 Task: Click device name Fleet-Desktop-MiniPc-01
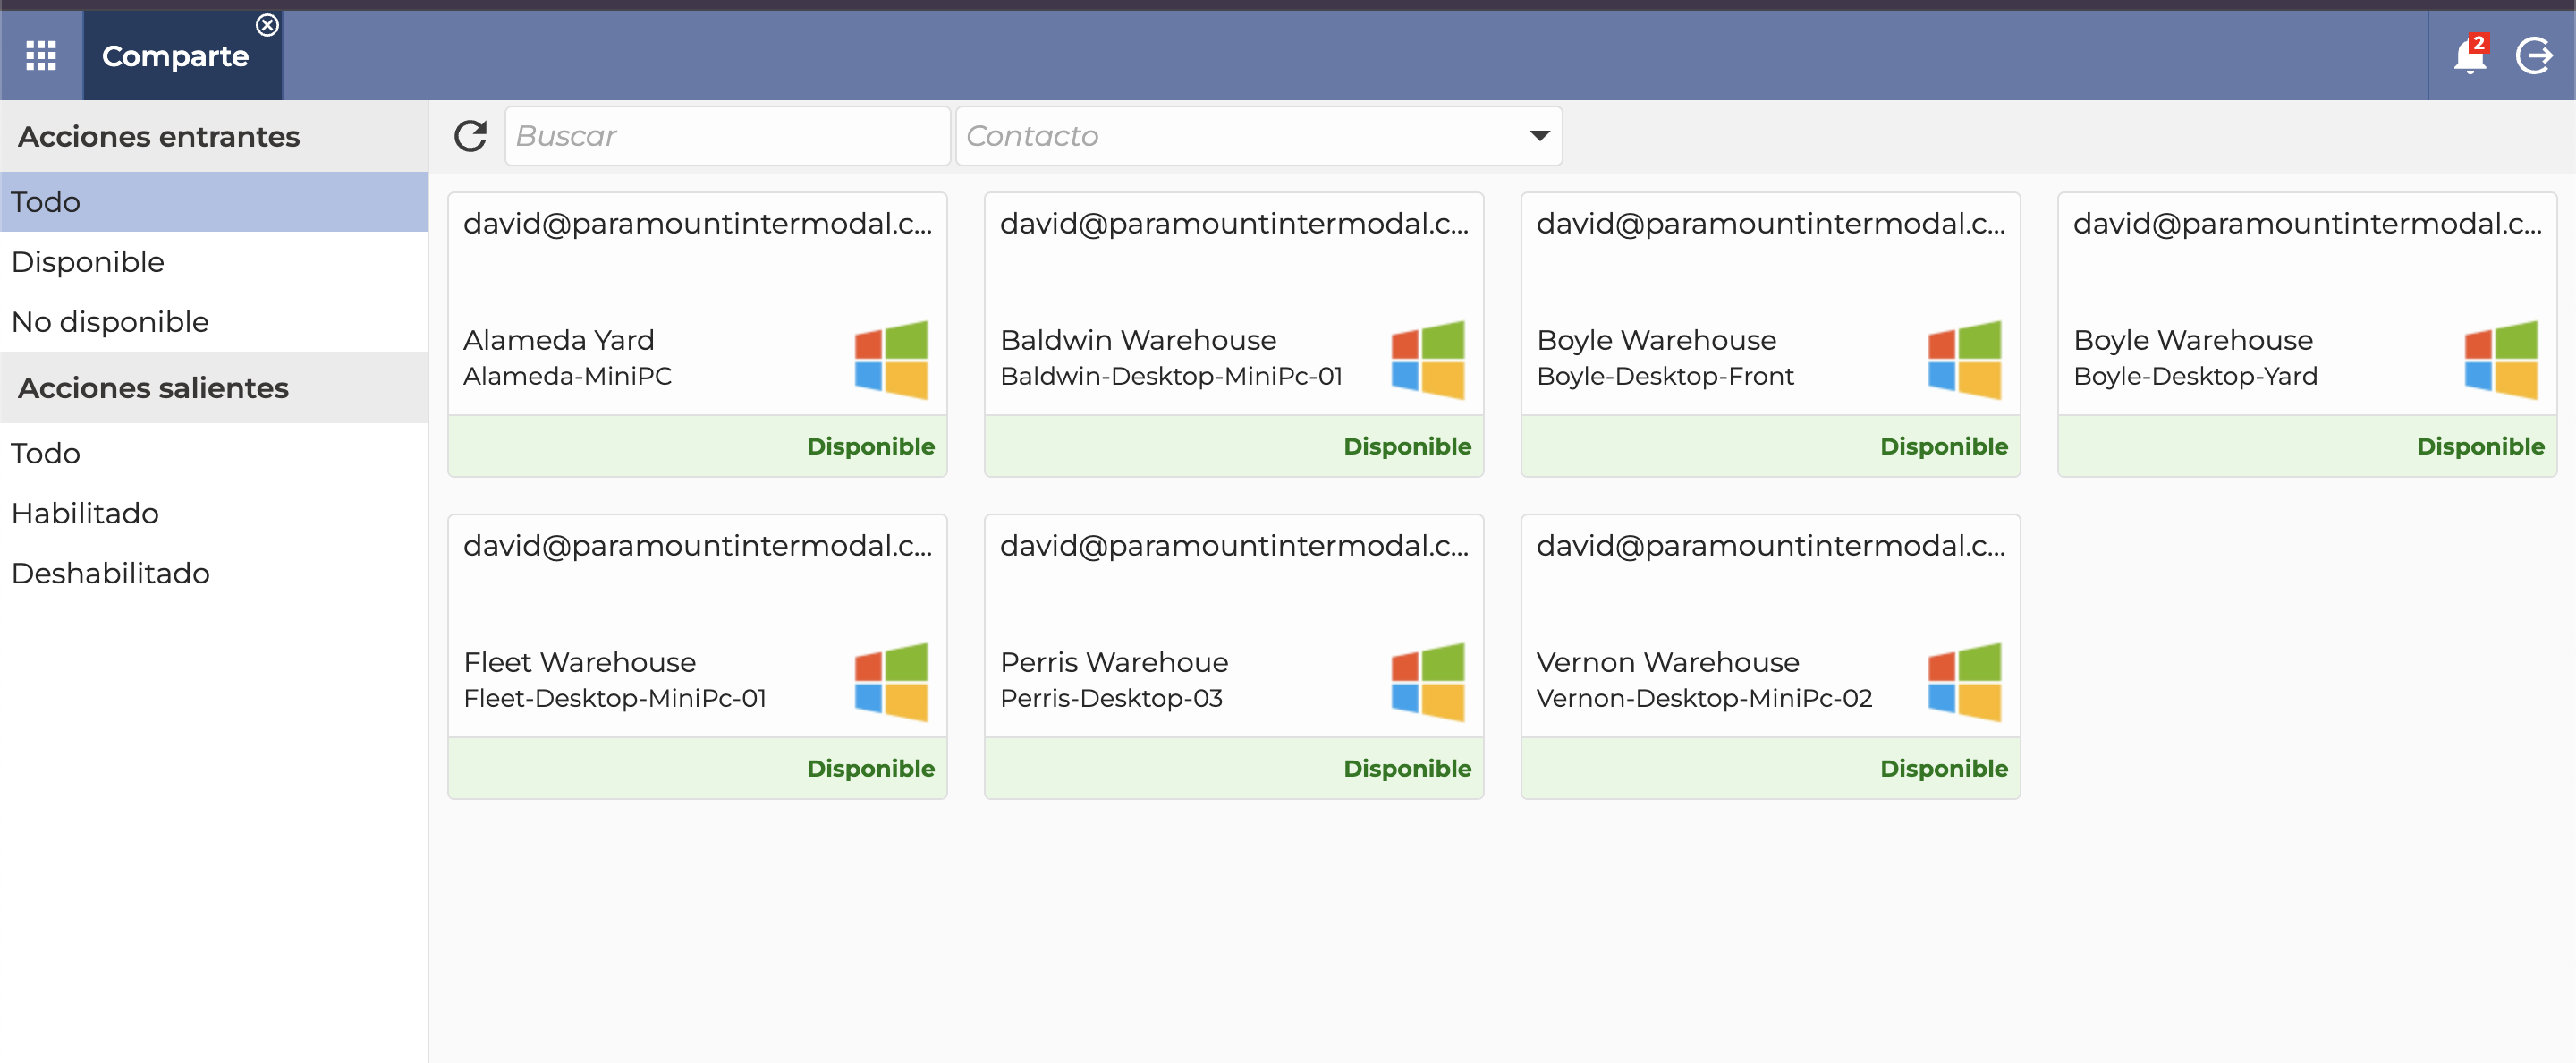(x=615, y=698)
